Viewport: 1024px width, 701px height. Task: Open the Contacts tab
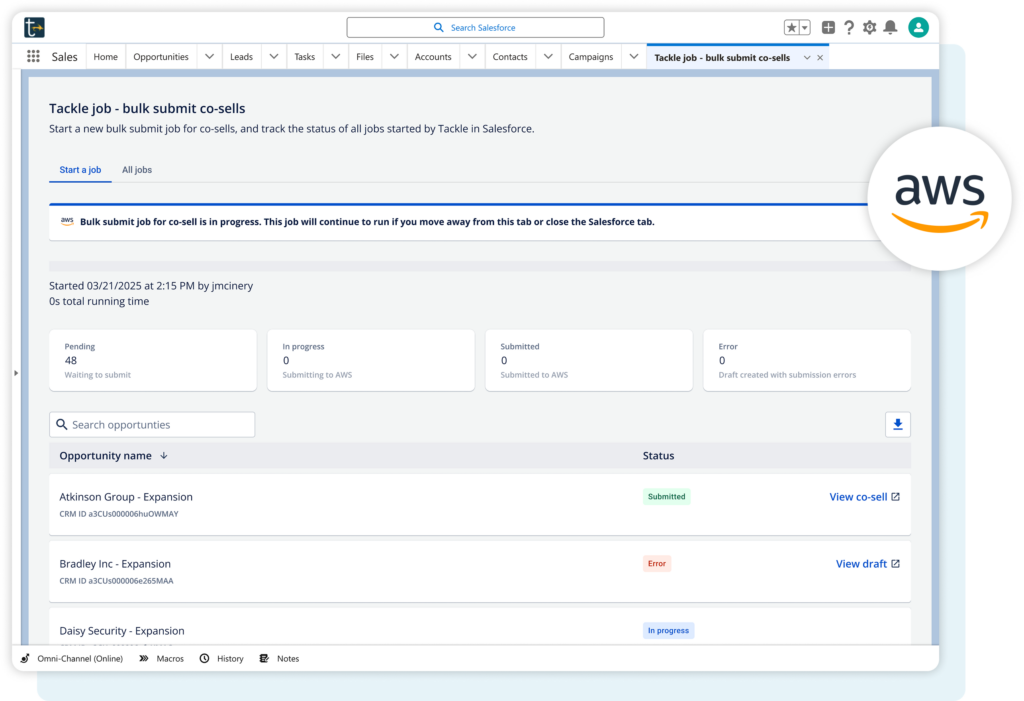coord(510,57)
